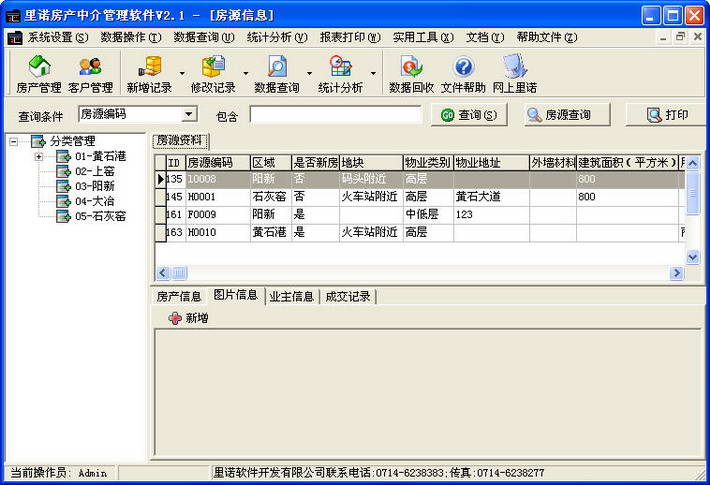Click the horizontal scrollbar thumb of table
The height and width of the screenshot is (485, 710).
pyautogui.click(x=179, y=273)
